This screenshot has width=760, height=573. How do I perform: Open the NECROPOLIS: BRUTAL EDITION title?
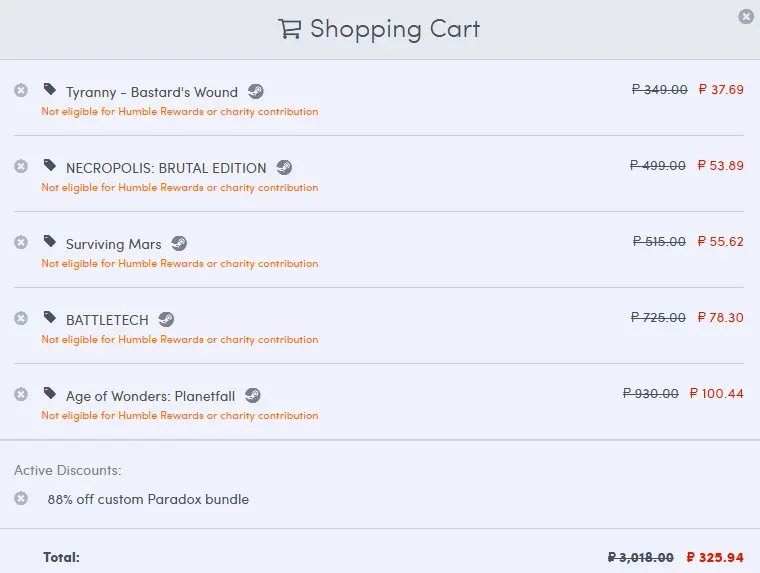point(166,168)
